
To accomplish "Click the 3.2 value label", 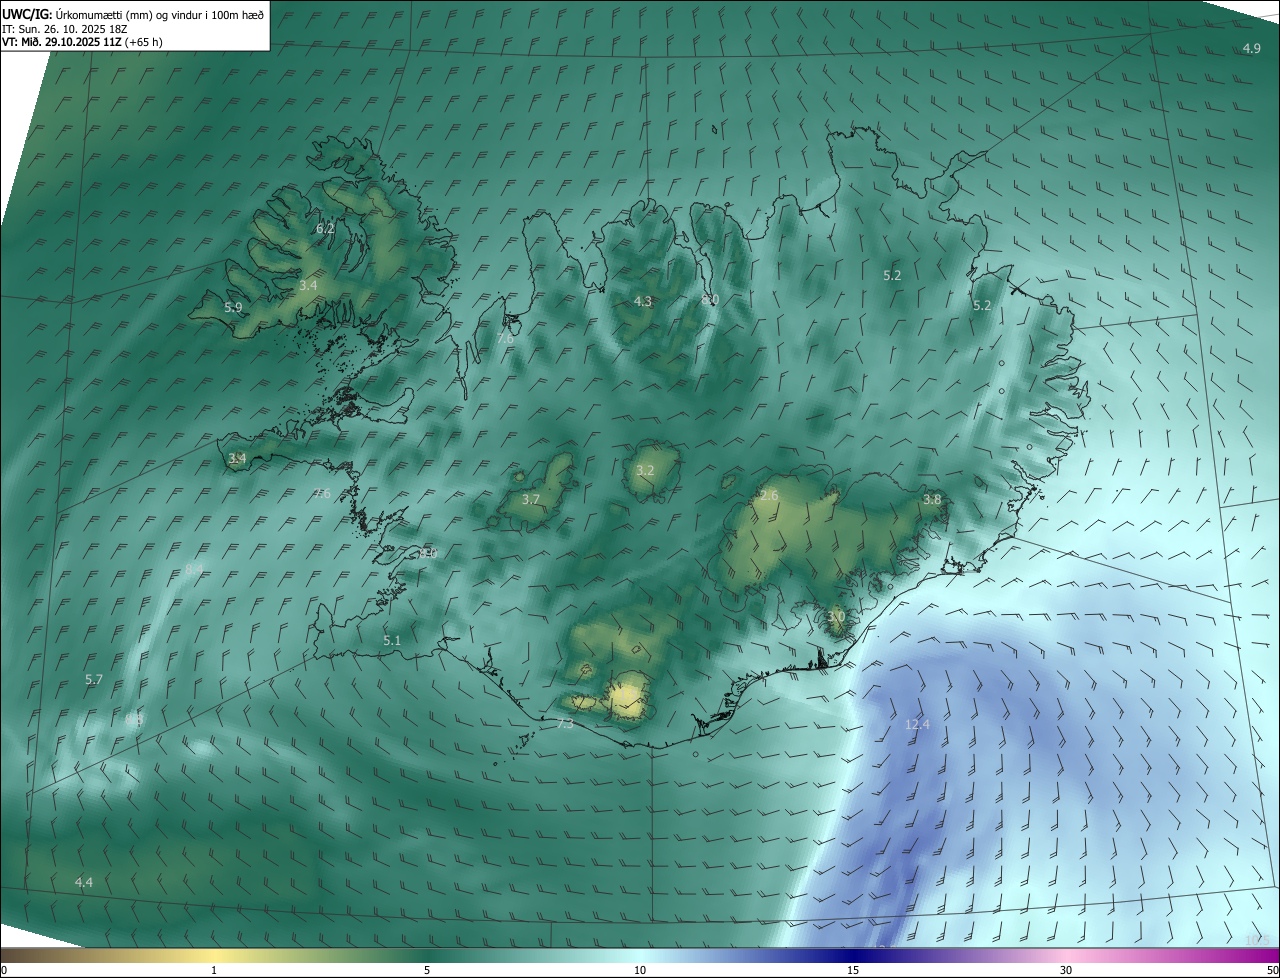I will pyautogui.click(x=645, y=470).
